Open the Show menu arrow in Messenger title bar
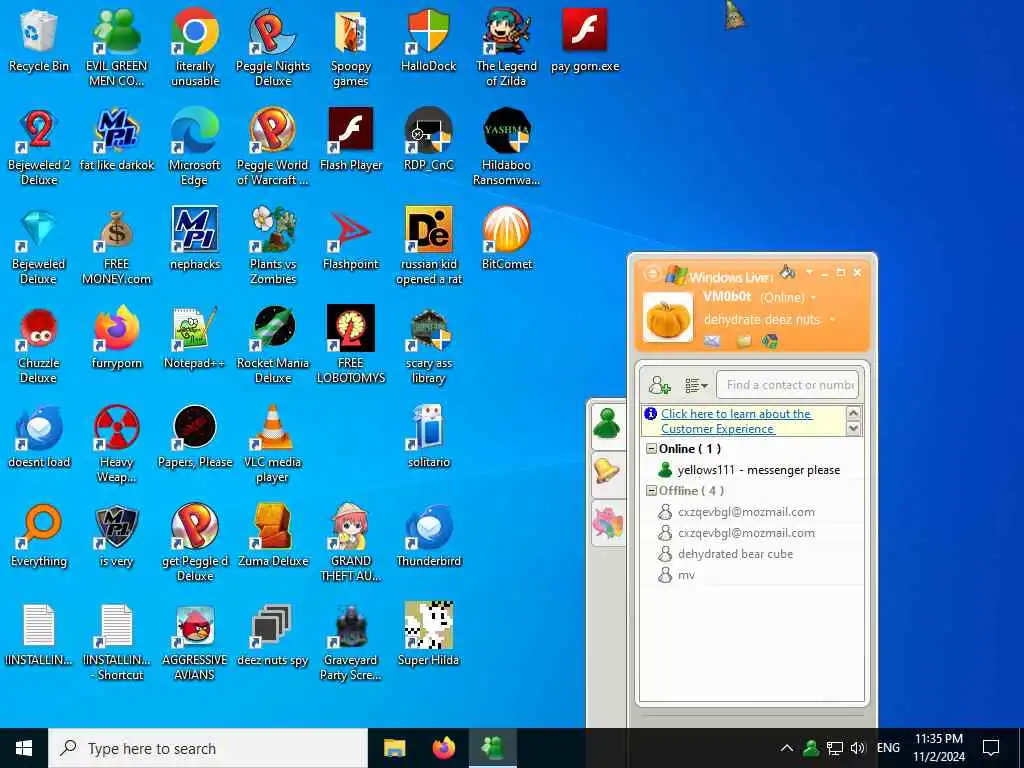Viewport: 1024px width, 768px height. pyautogui.click(x=809, y=272)
